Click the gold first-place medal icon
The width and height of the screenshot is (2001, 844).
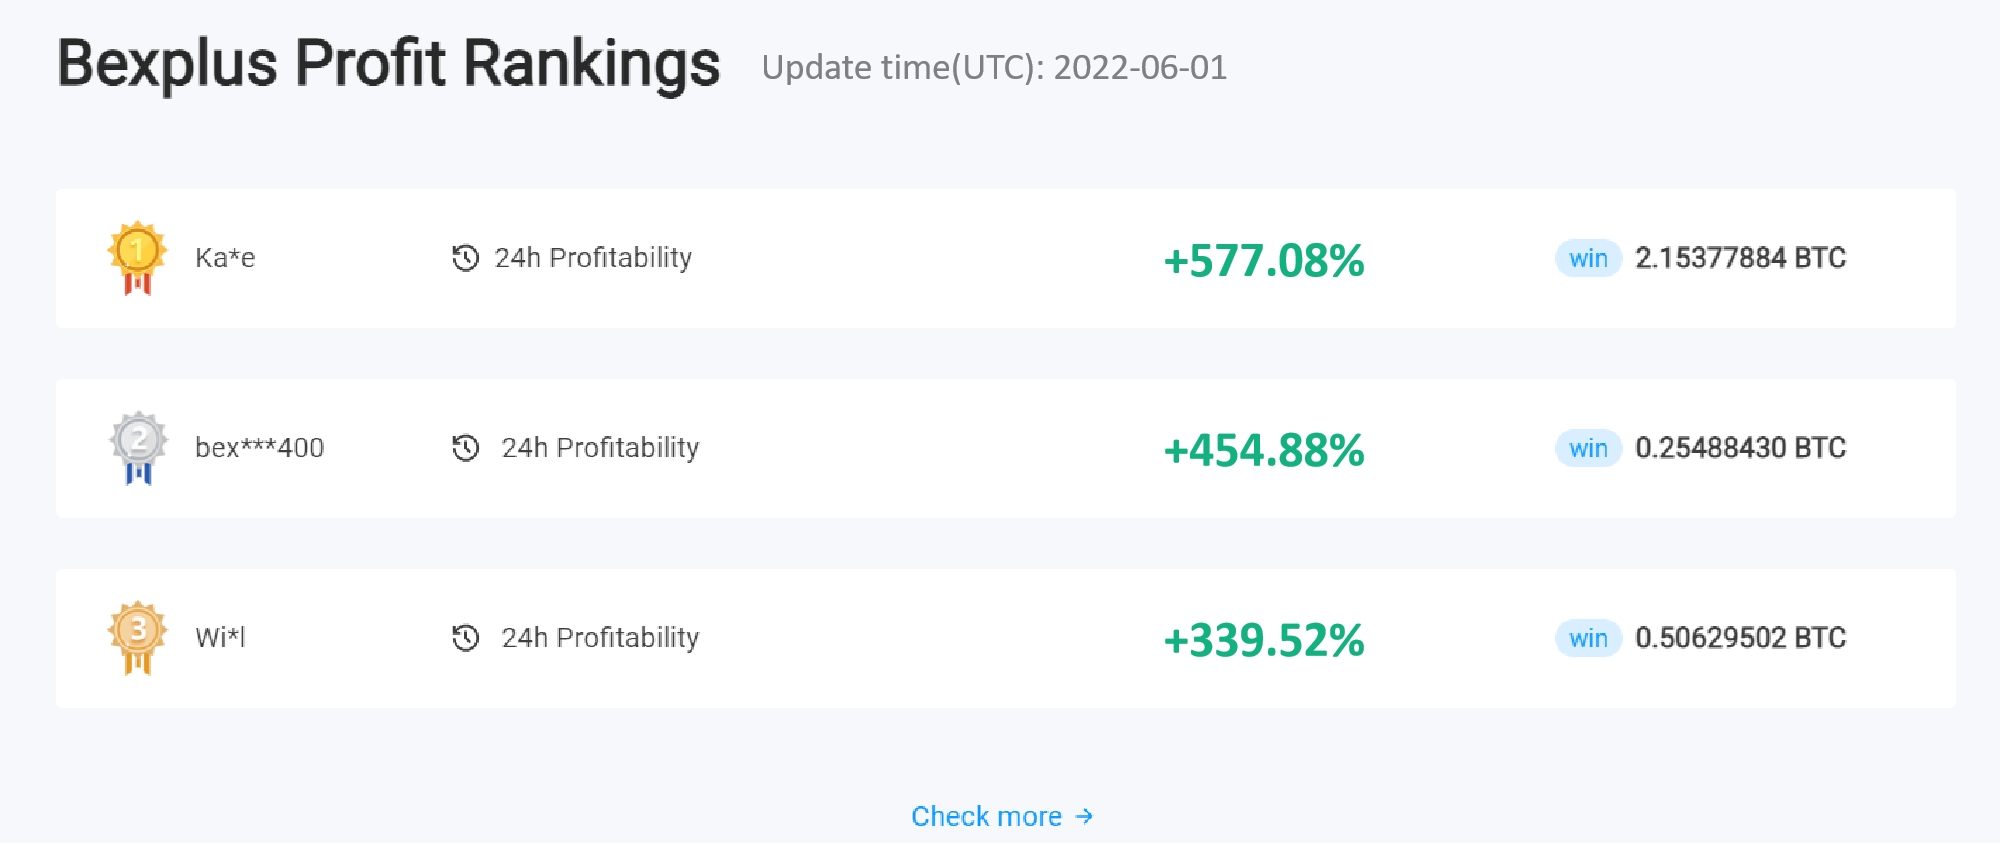(x=137, y=258)
